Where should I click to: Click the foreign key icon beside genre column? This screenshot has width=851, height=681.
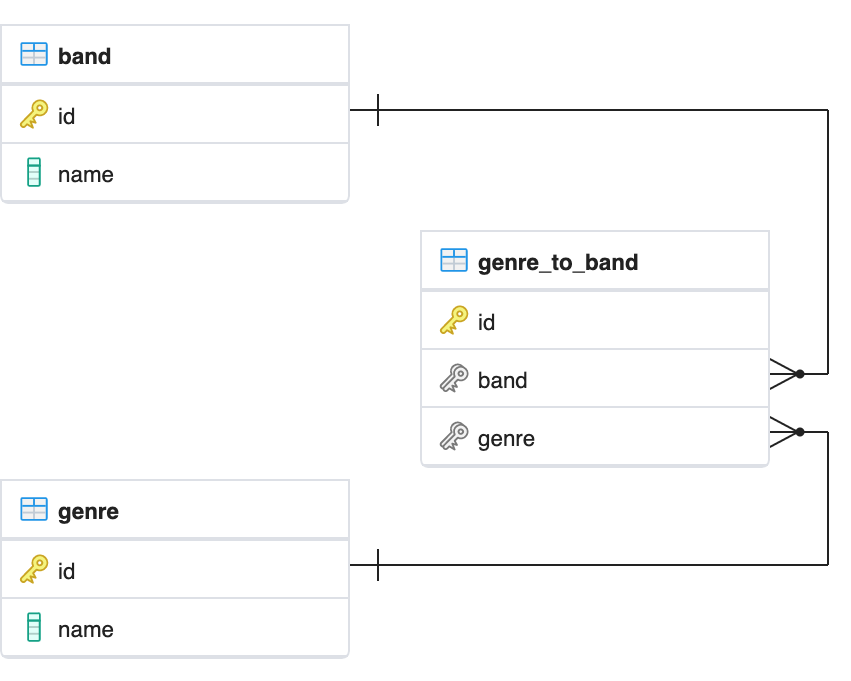454,436
